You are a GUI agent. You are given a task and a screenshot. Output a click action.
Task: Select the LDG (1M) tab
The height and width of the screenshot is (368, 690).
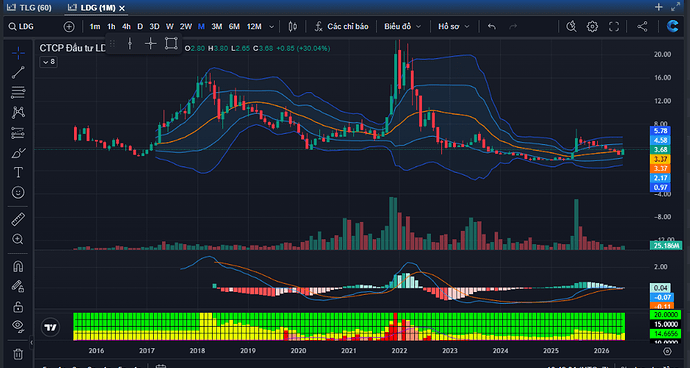point(96,8)
